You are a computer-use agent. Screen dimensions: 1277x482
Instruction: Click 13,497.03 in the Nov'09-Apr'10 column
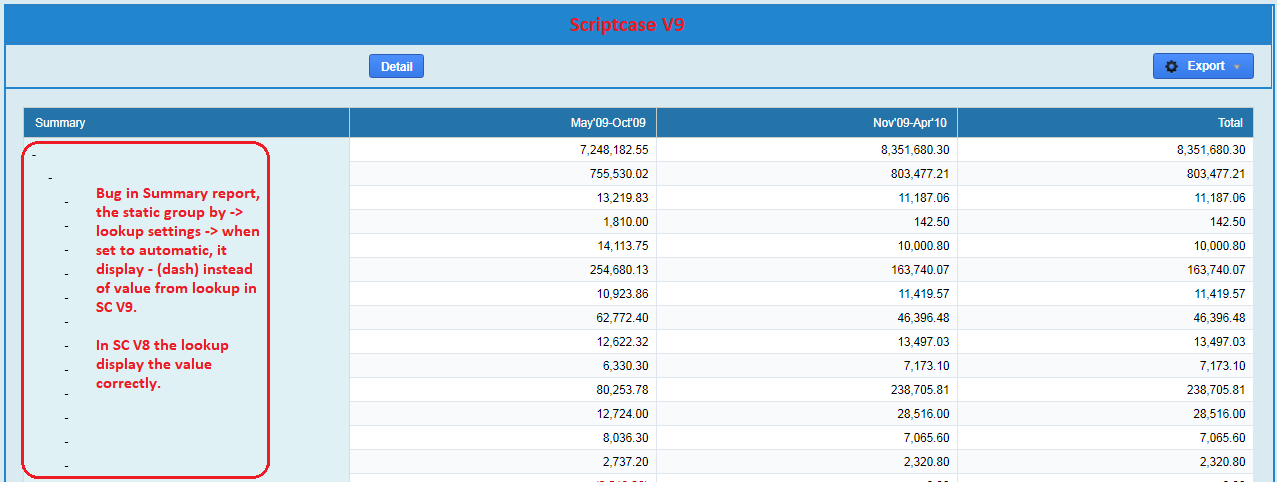coord(924,342)
